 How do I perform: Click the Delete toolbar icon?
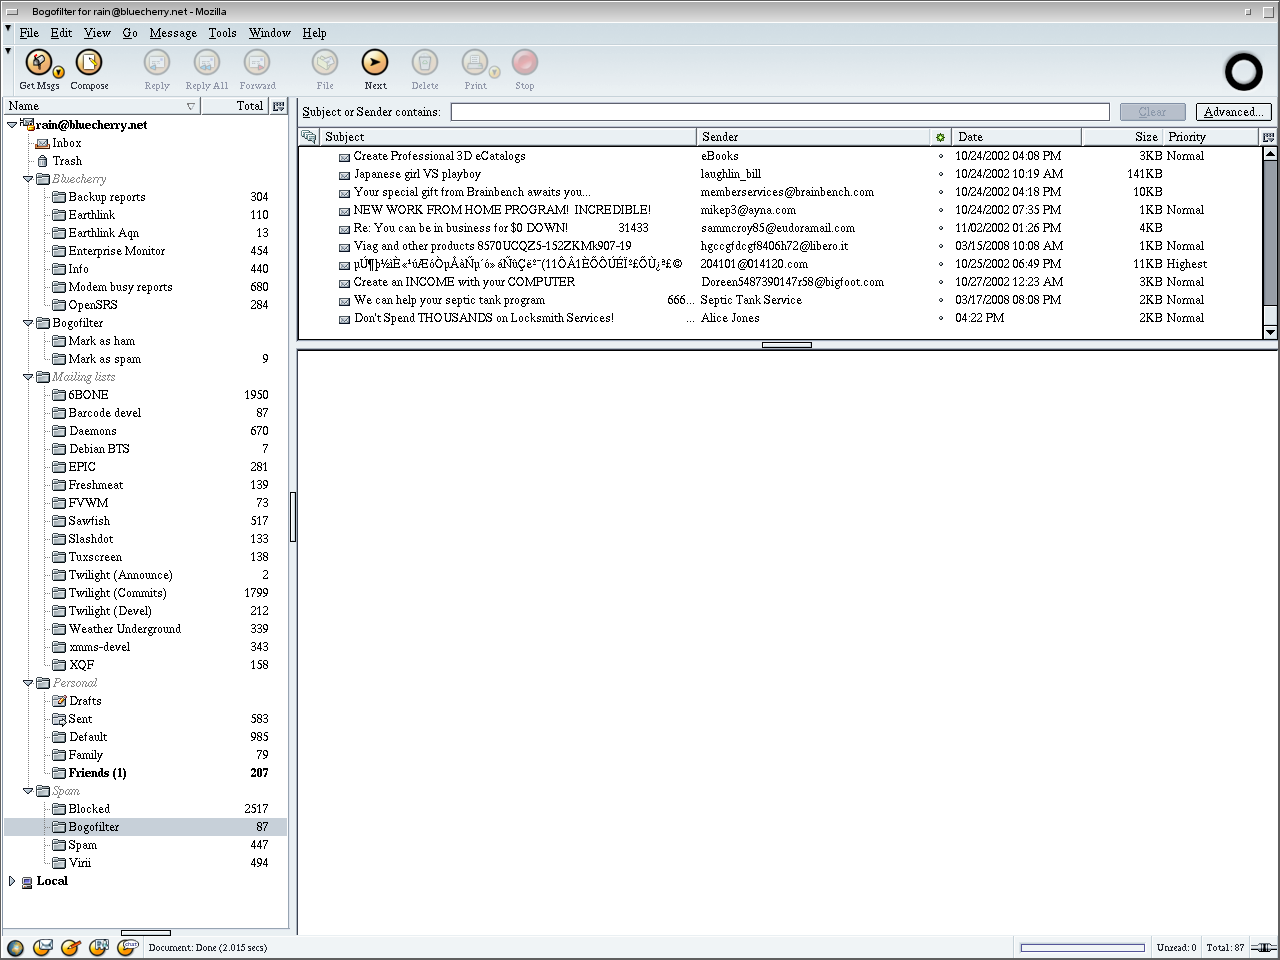[x=425, y=63]
